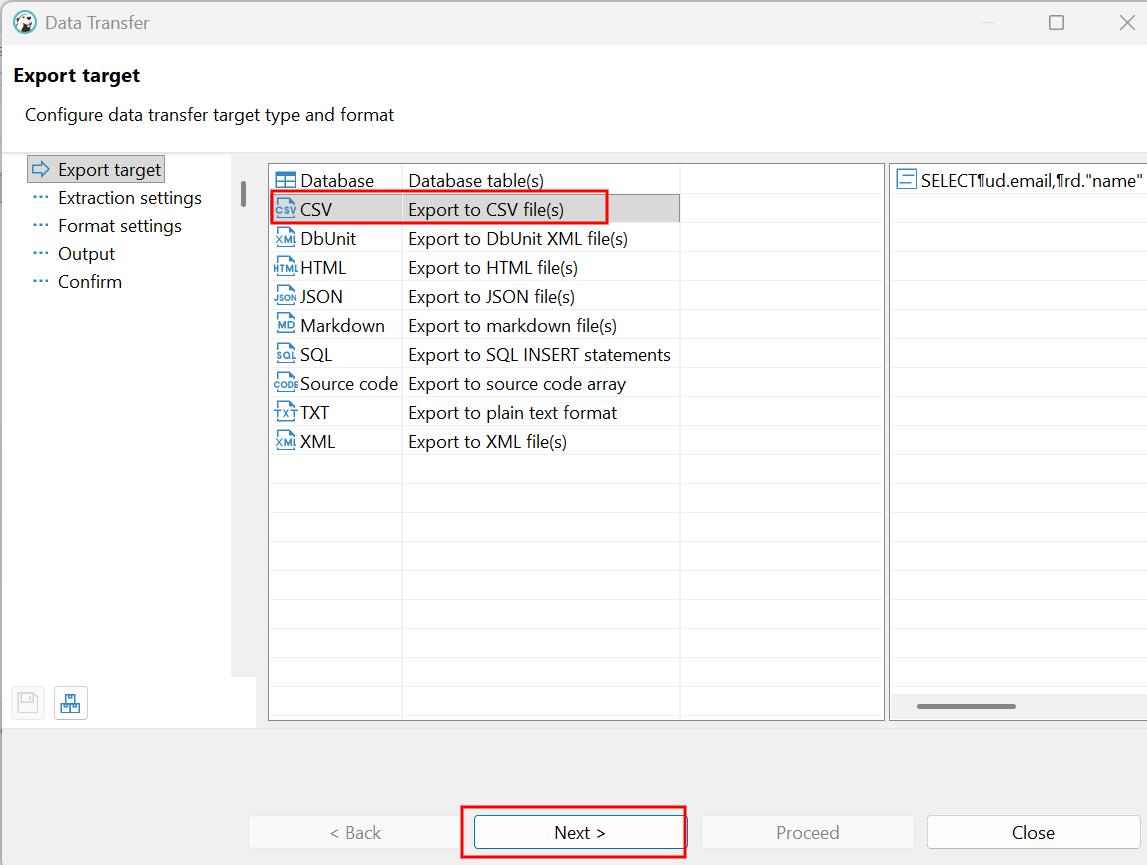
Task: Click the horizontal scrollbar in query panel
Action: (x=965, y=706)
